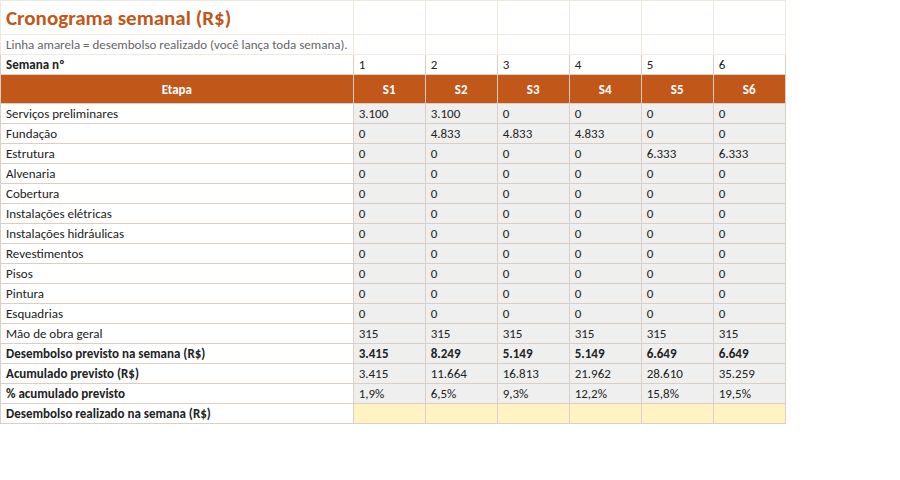Screen dimensions: 900x480
Task: Select Fundação S4 value 4.833
Action: point(605,134)
